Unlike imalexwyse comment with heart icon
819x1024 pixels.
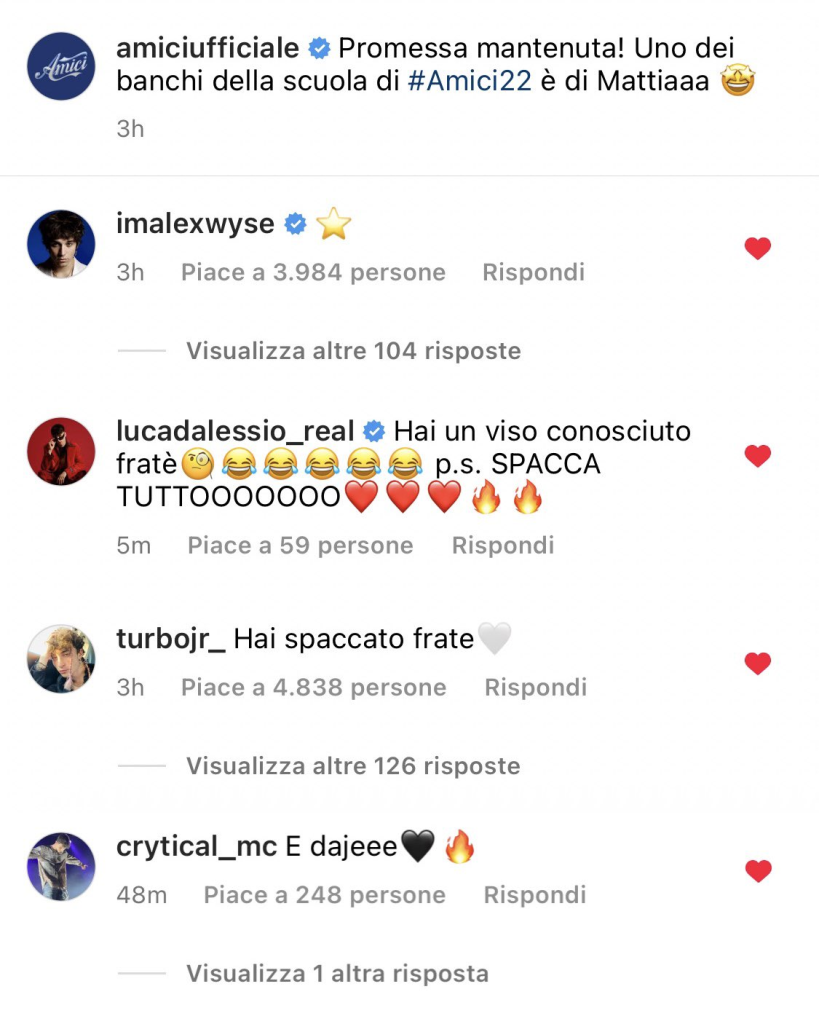[758, 248]
